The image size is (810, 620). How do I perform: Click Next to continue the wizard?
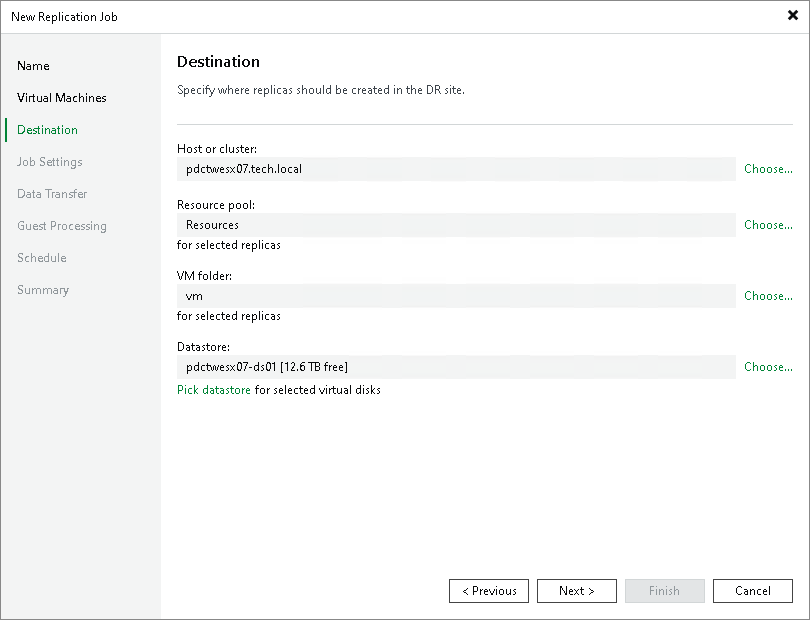click(577, 590)
